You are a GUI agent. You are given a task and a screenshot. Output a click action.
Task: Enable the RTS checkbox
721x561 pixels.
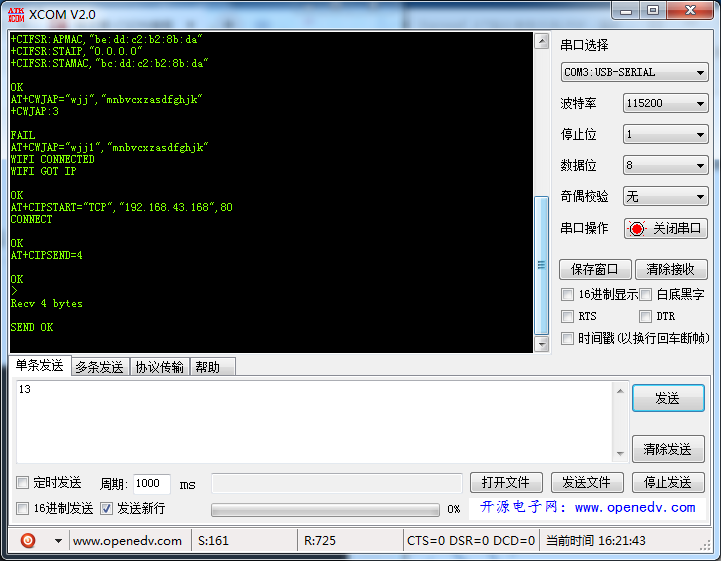[567, 316]
